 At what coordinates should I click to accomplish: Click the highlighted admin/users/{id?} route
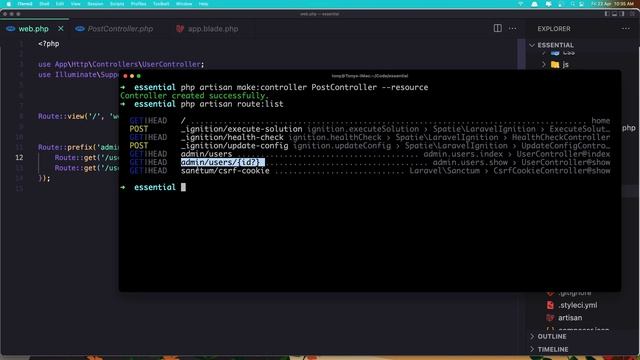[222, 162]
